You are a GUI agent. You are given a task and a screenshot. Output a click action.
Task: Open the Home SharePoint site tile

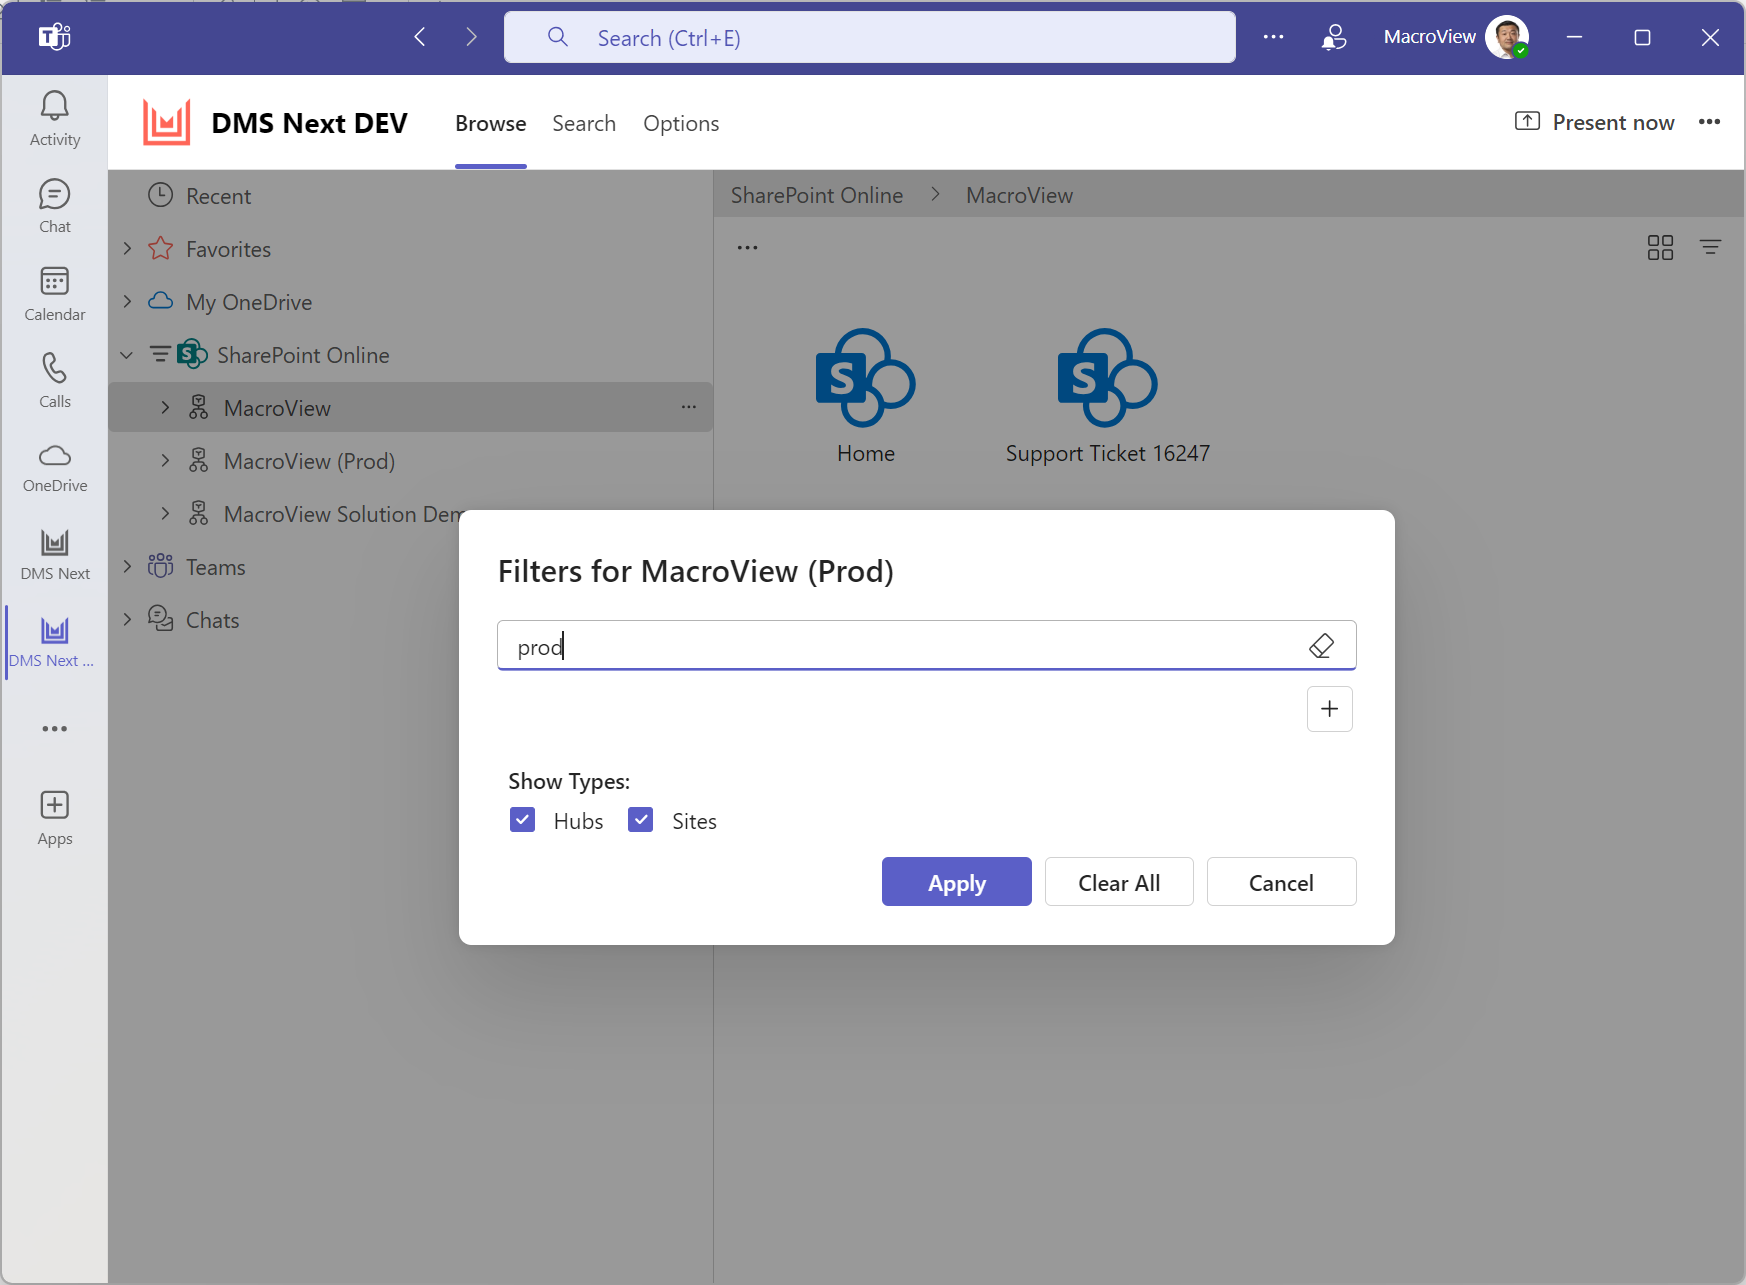point(866,397)
